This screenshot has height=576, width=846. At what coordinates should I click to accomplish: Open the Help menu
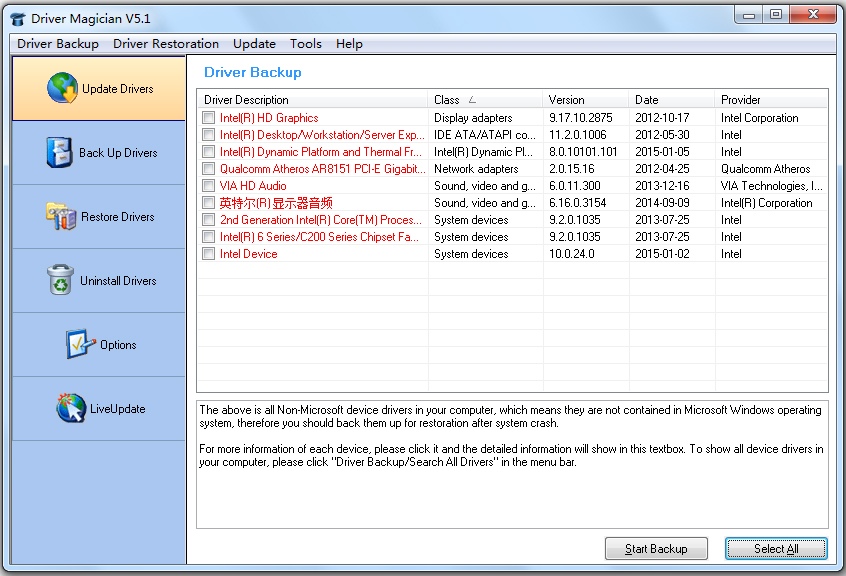tap(349, 44)
